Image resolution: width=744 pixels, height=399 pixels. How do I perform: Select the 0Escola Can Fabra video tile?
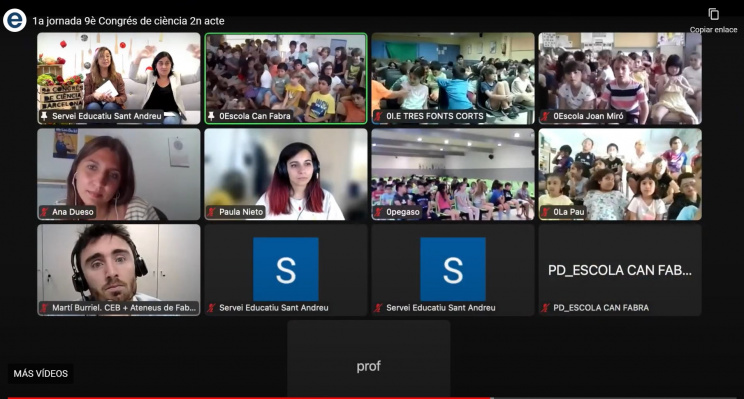tap(286, 78)
